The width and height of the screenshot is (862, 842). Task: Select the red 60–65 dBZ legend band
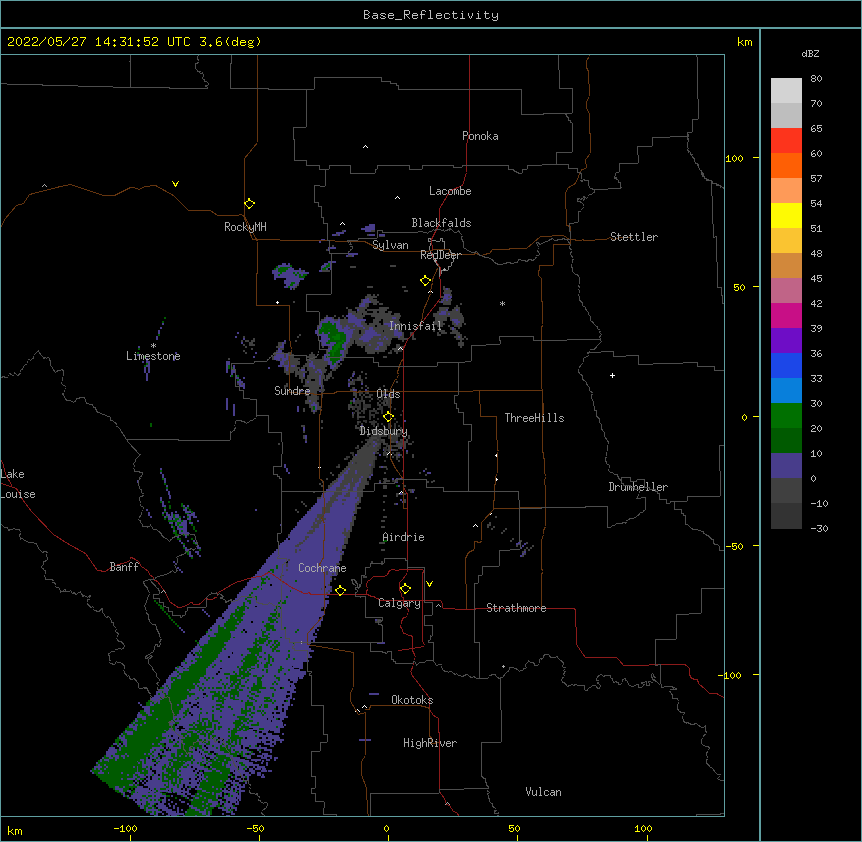coord(786,141)
